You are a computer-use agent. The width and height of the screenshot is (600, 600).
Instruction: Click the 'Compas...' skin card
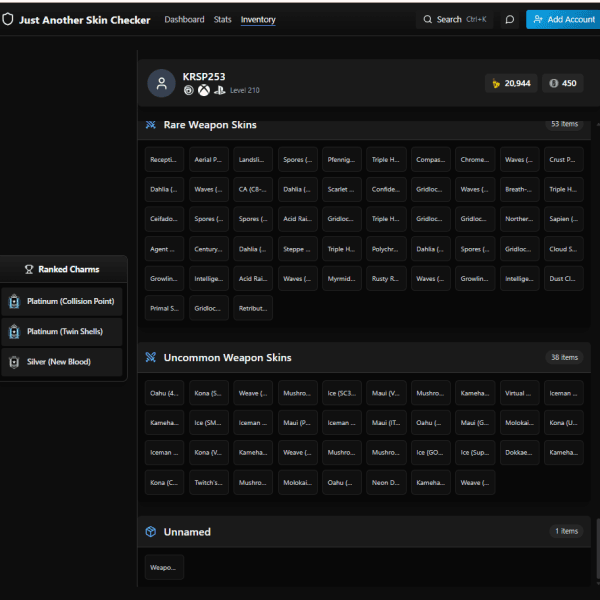[x=430, y=159]
